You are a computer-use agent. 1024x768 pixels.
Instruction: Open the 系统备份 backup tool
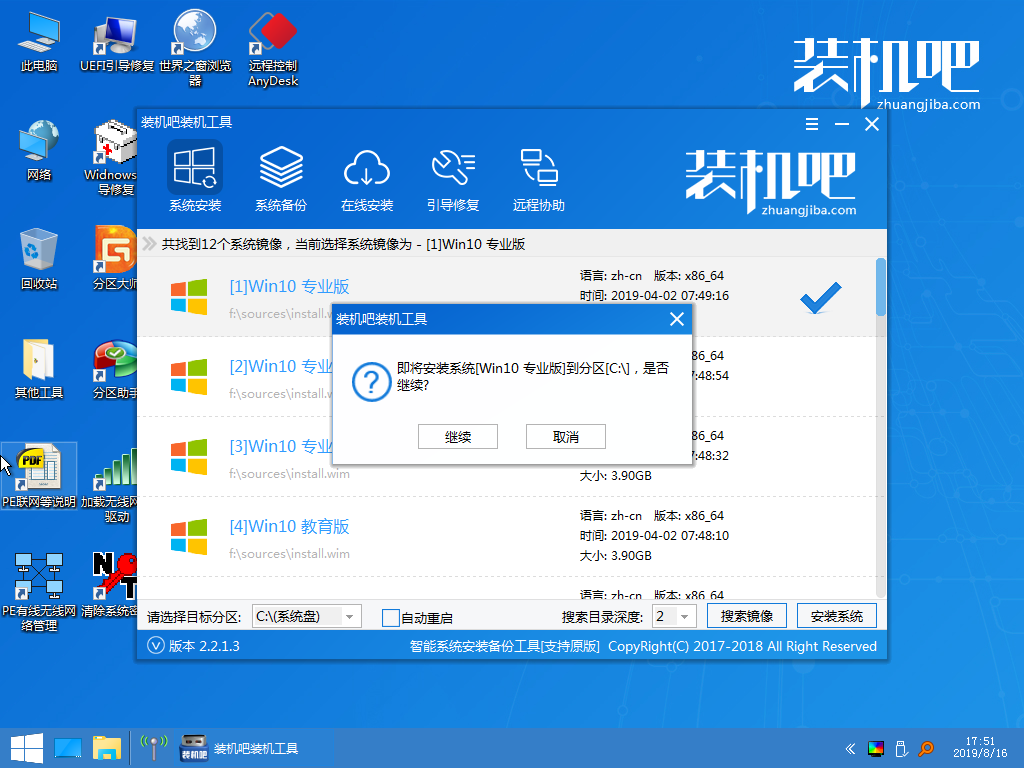pyautogui.click(x=281, y=175)
